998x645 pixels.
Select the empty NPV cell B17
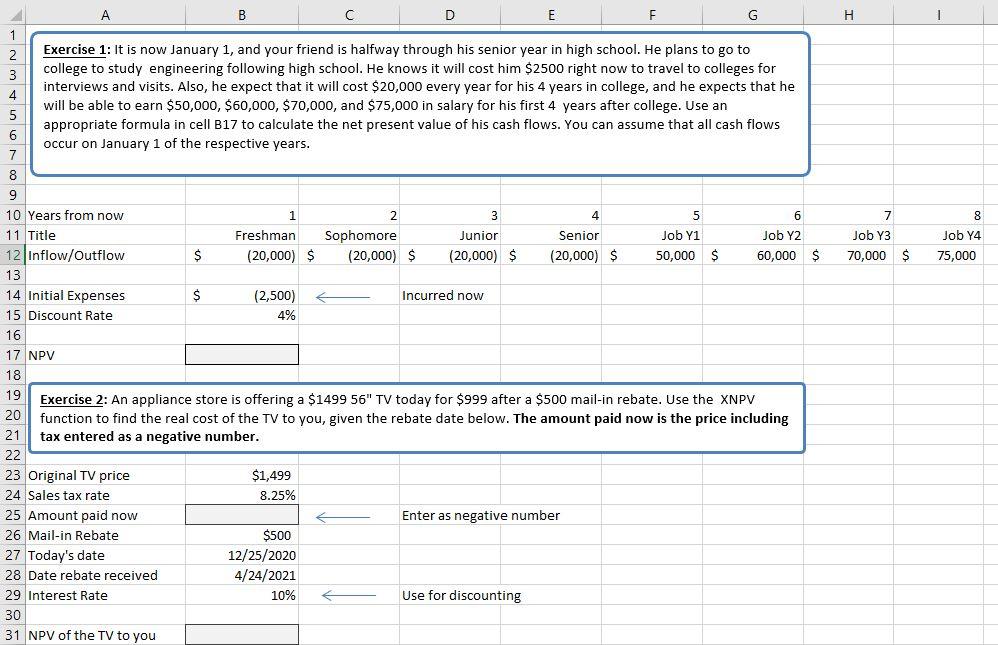click(x=241, y=354)
